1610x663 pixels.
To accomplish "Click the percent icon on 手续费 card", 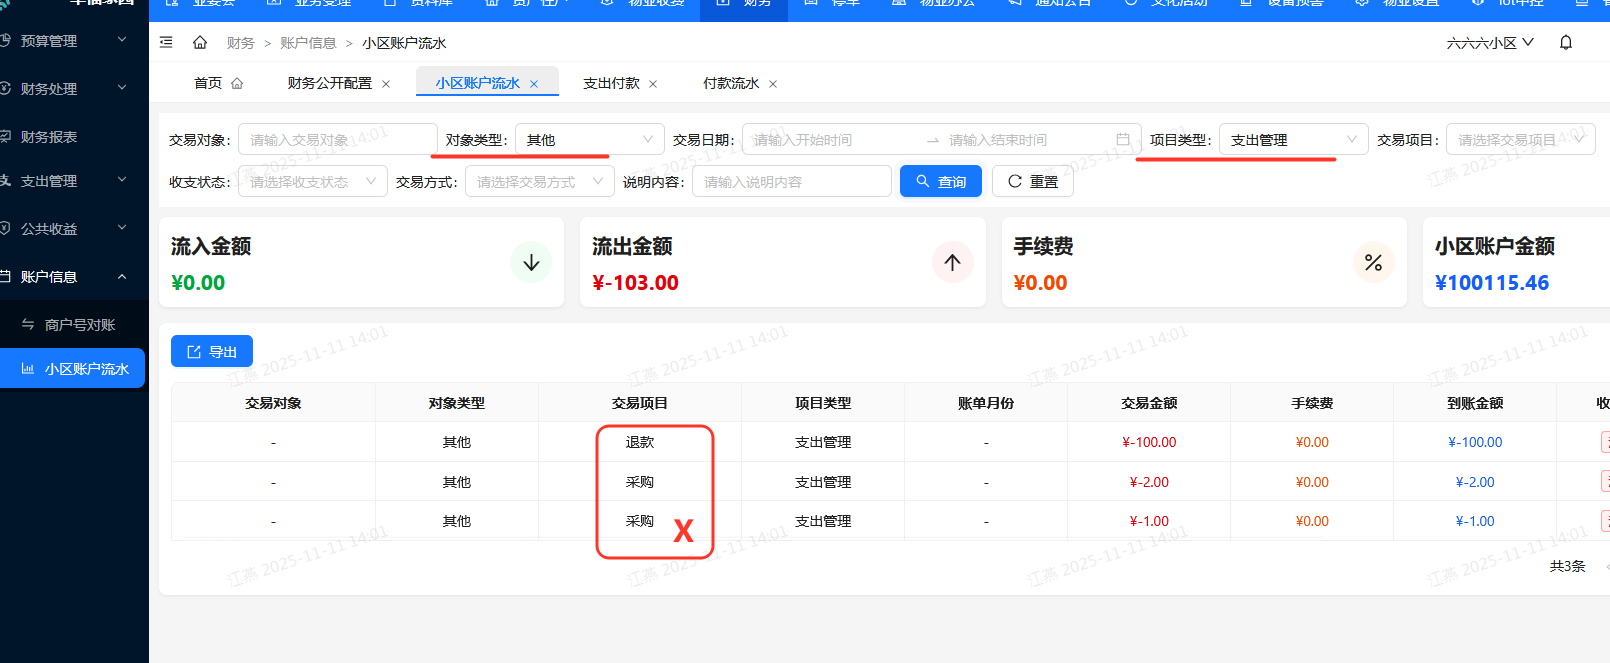I will [1373, 263].
